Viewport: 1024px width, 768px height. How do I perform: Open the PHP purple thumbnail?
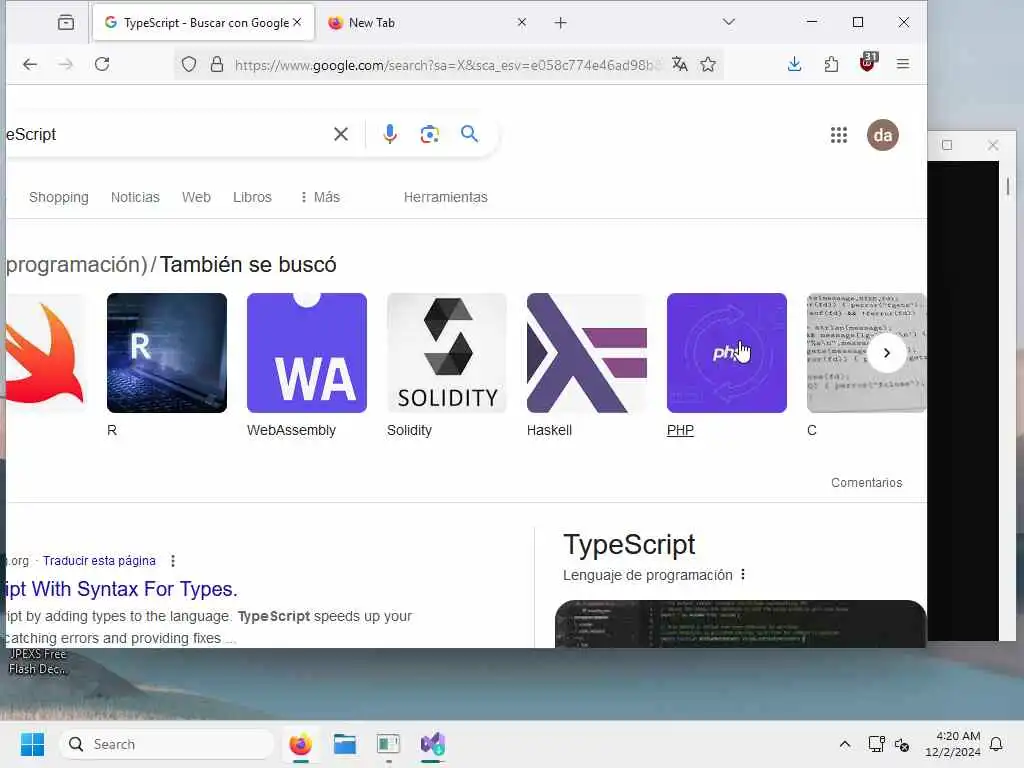pyautogui.click(x=727, y=353)
